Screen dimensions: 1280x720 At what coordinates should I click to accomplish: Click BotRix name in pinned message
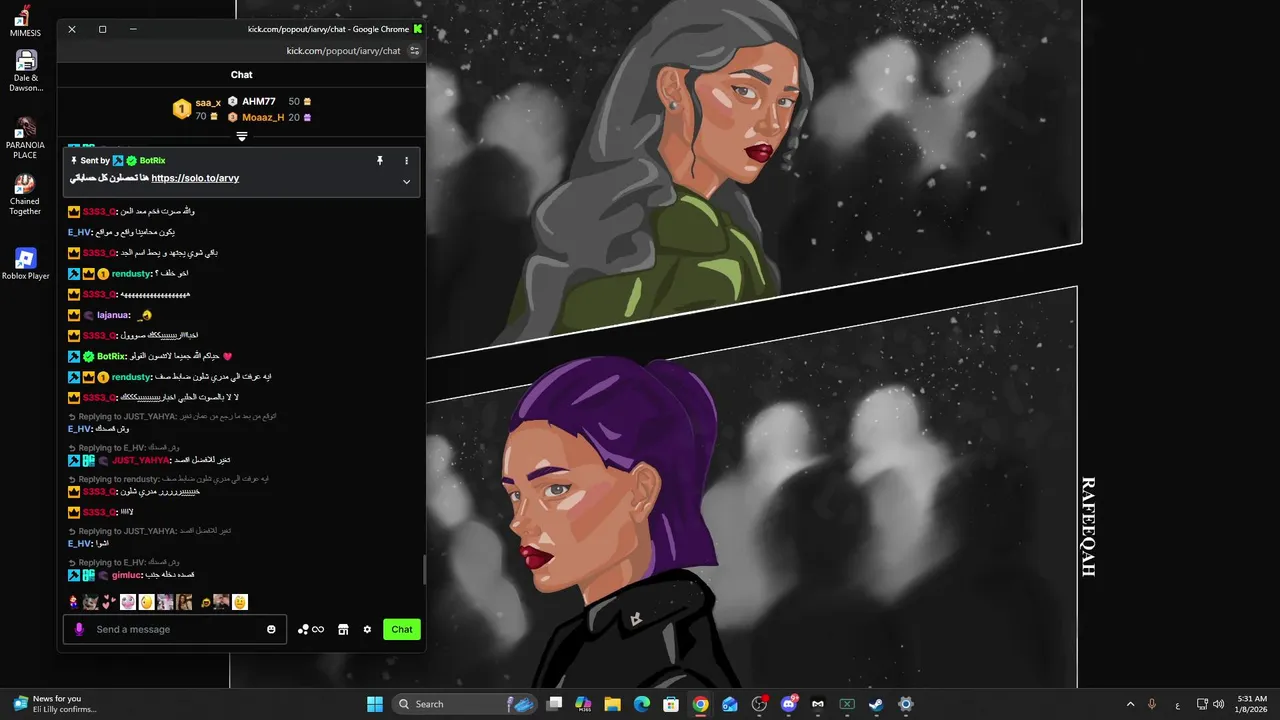coord(152,160)
